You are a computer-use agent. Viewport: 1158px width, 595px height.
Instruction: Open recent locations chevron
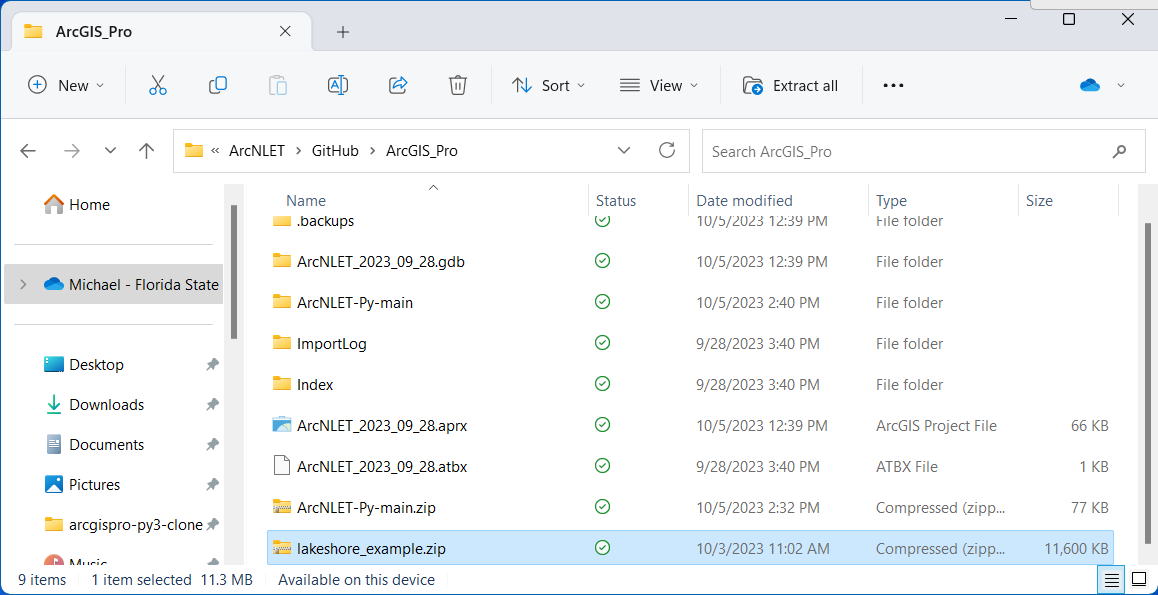tap(111, 151)
